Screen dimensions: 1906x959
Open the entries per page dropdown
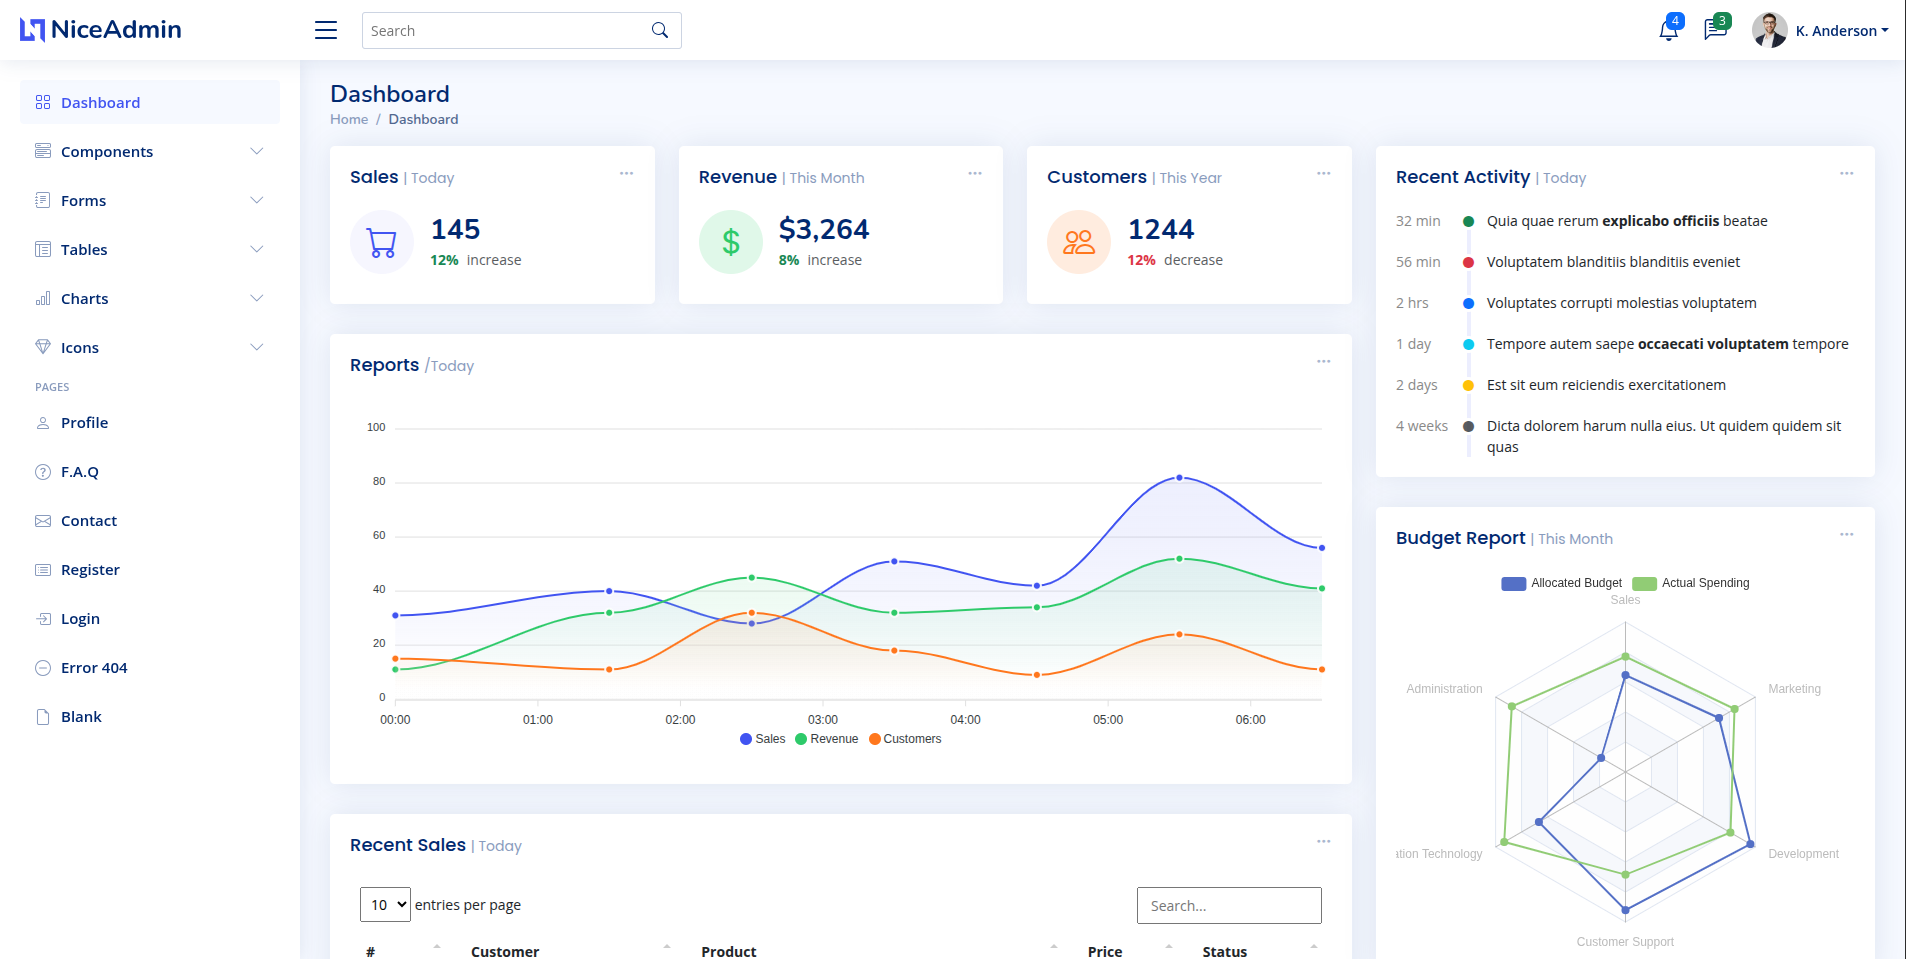[385, 905]
